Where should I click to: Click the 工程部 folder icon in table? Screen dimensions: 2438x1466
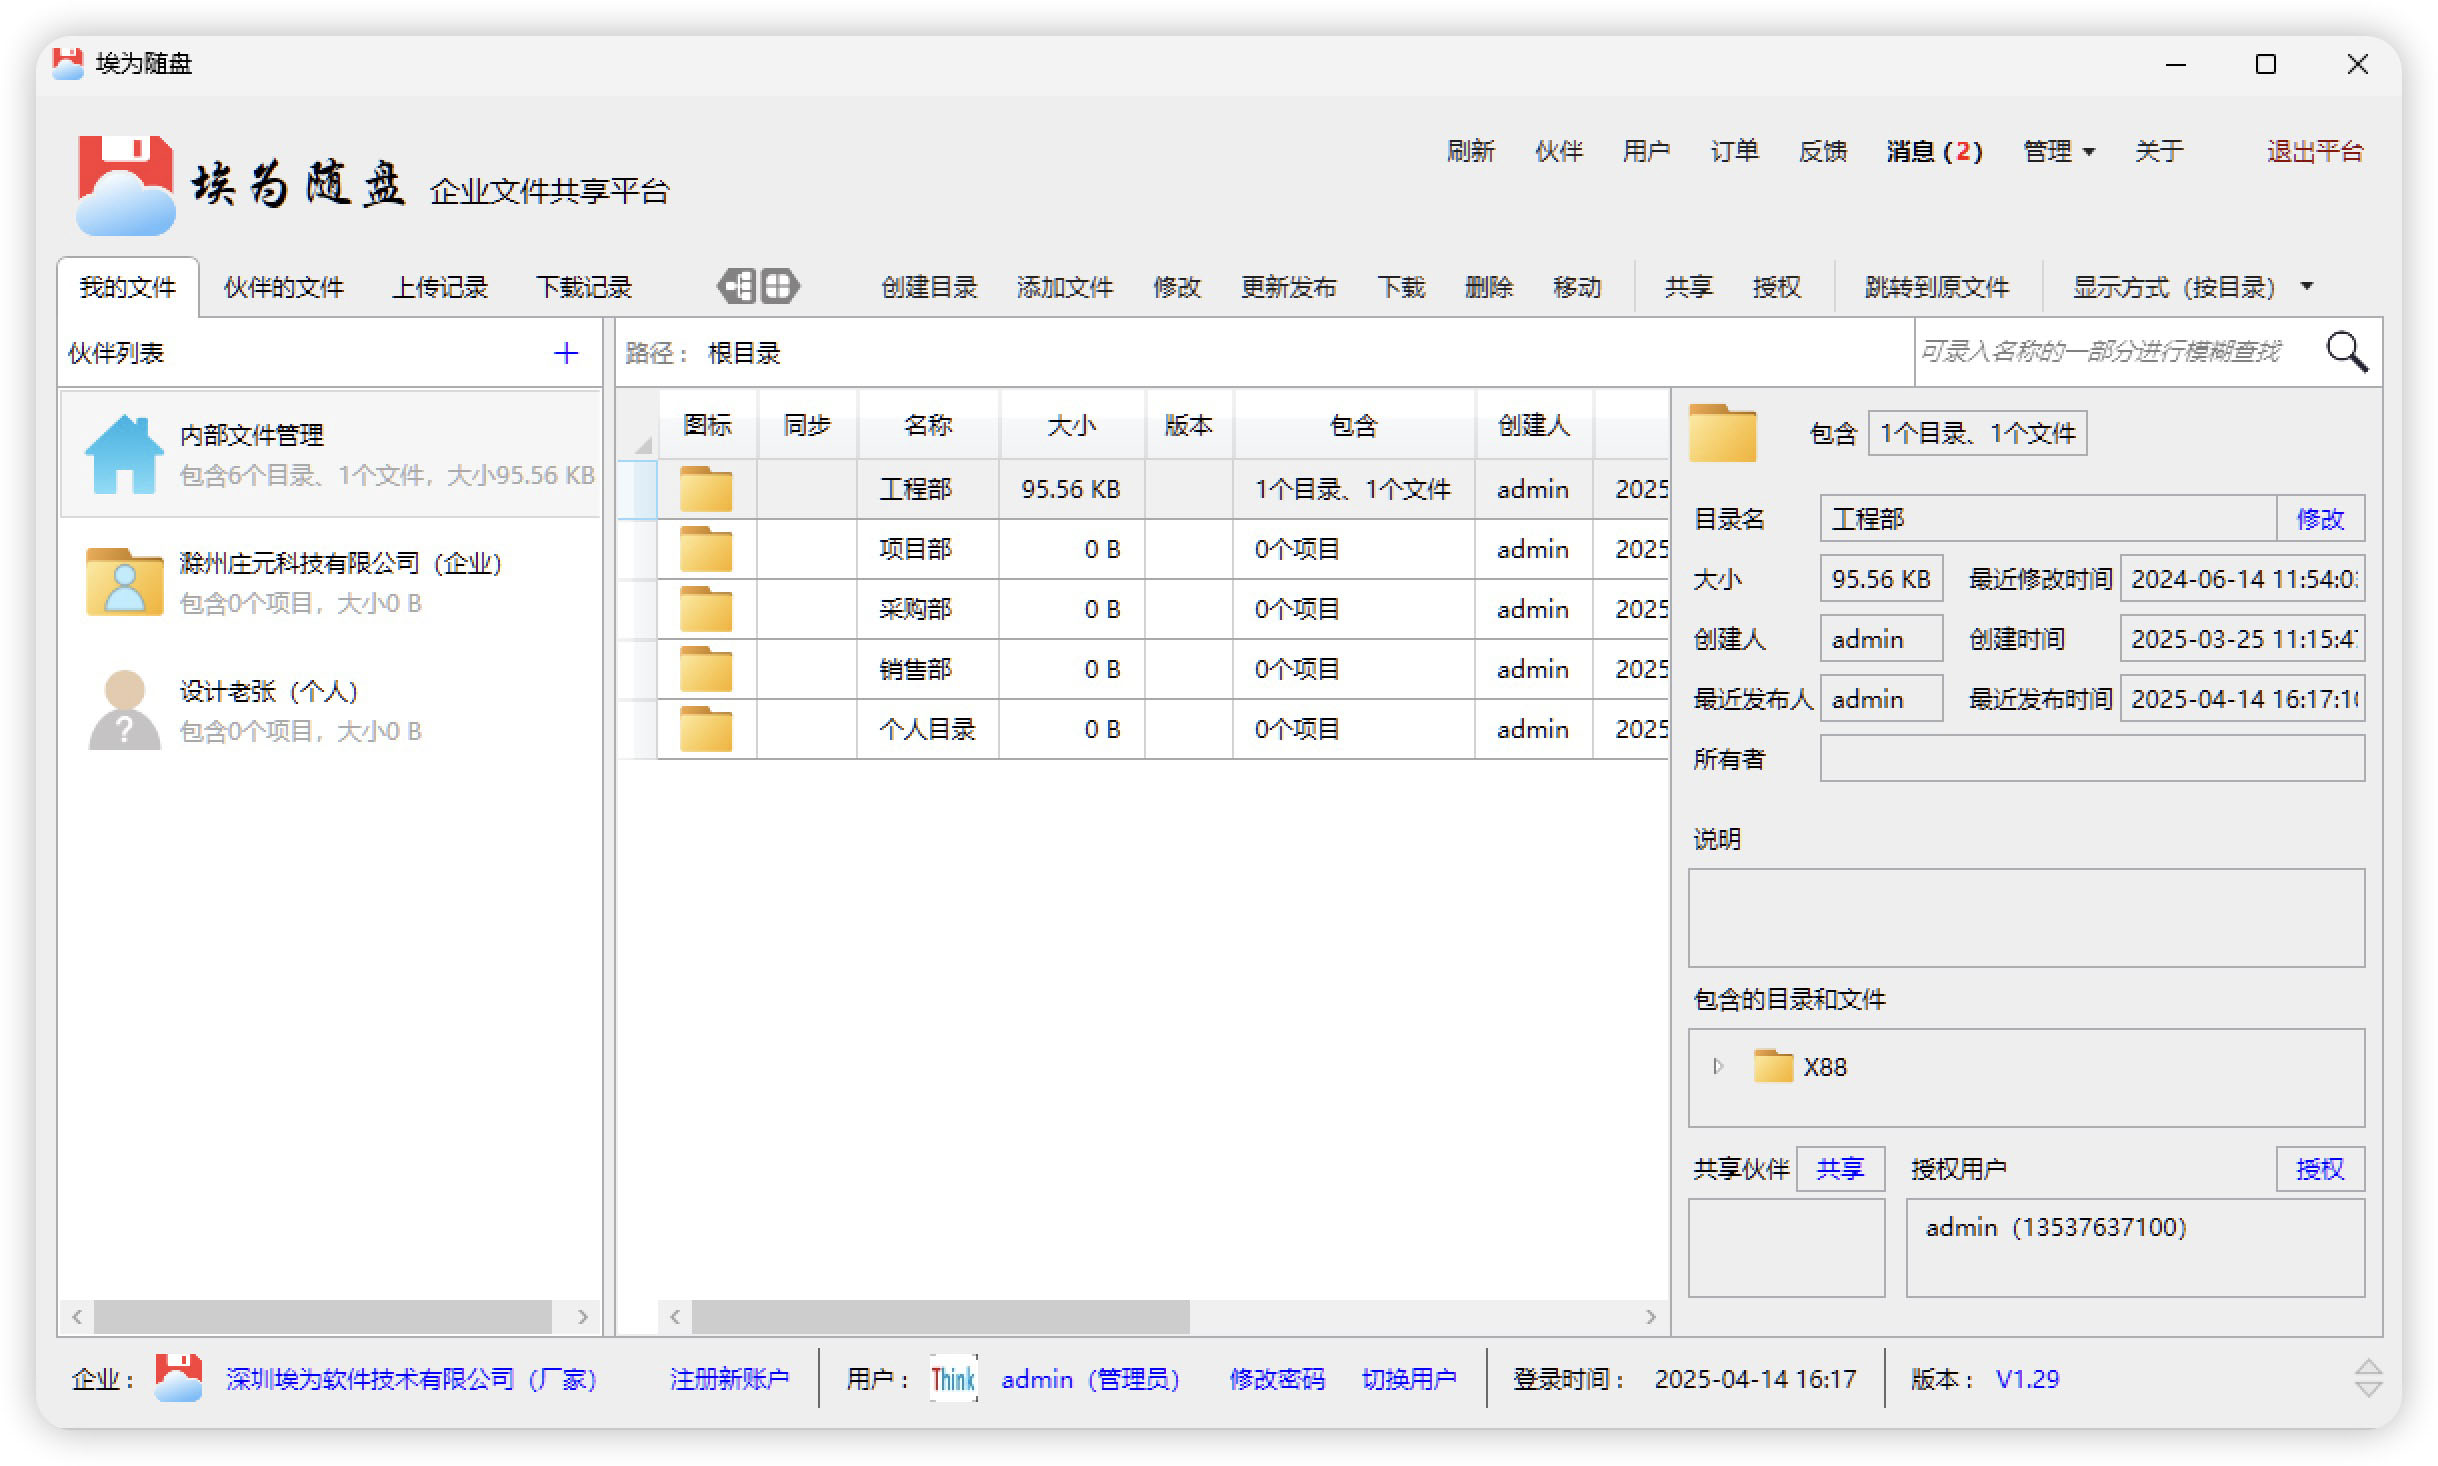click(x=706, y=489)
